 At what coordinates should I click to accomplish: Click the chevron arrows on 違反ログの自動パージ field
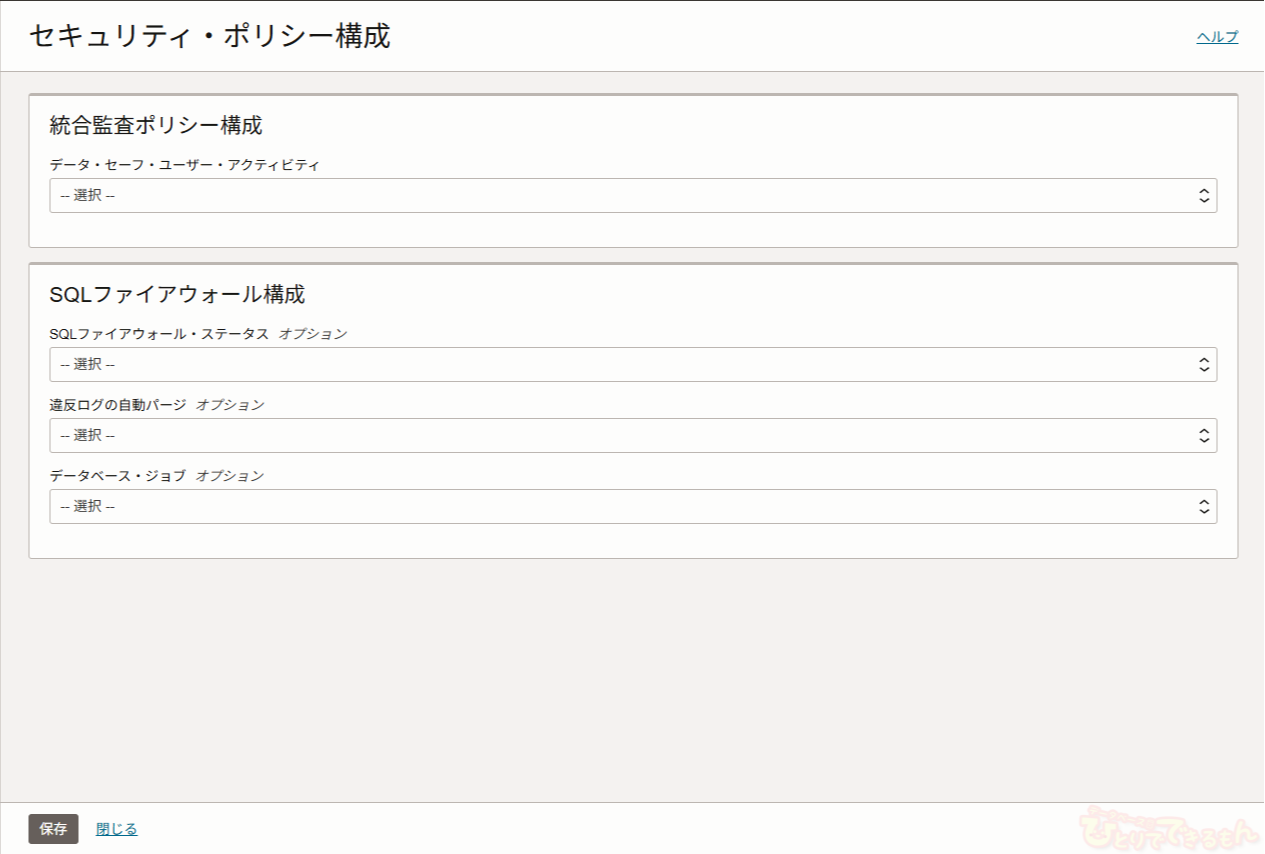1204,436
